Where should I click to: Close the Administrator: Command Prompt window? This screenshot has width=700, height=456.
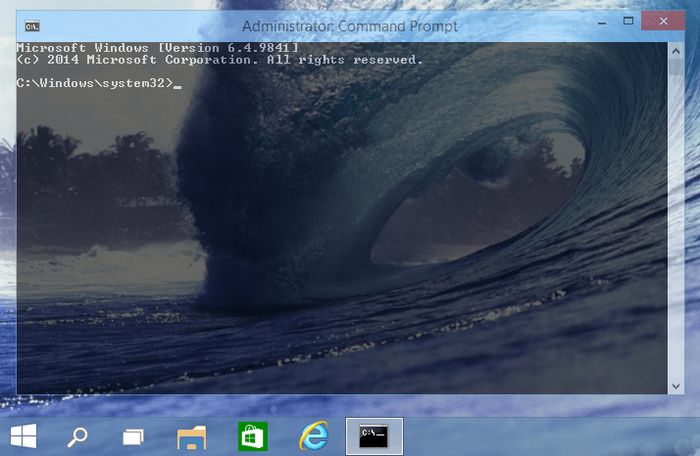[664, 21]
